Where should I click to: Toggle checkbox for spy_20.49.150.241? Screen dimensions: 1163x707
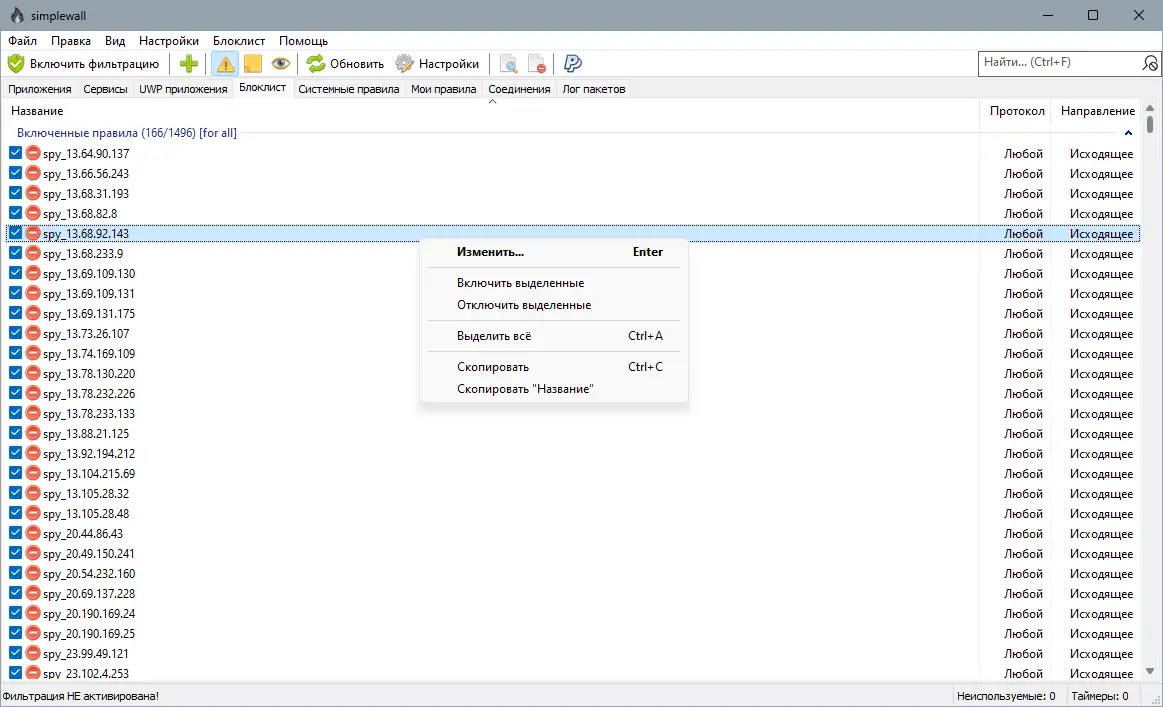click(15, 553)
